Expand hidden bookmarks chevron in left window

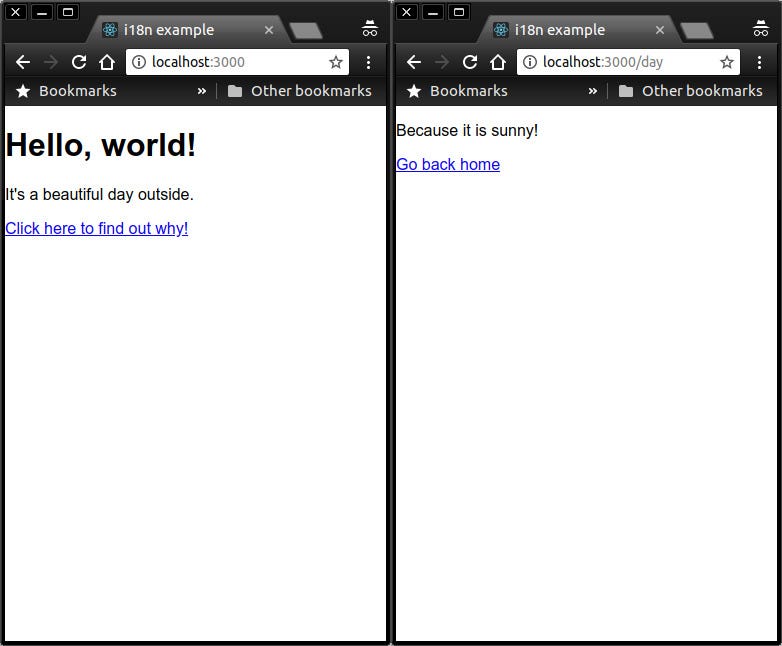[x=201, y=91]
